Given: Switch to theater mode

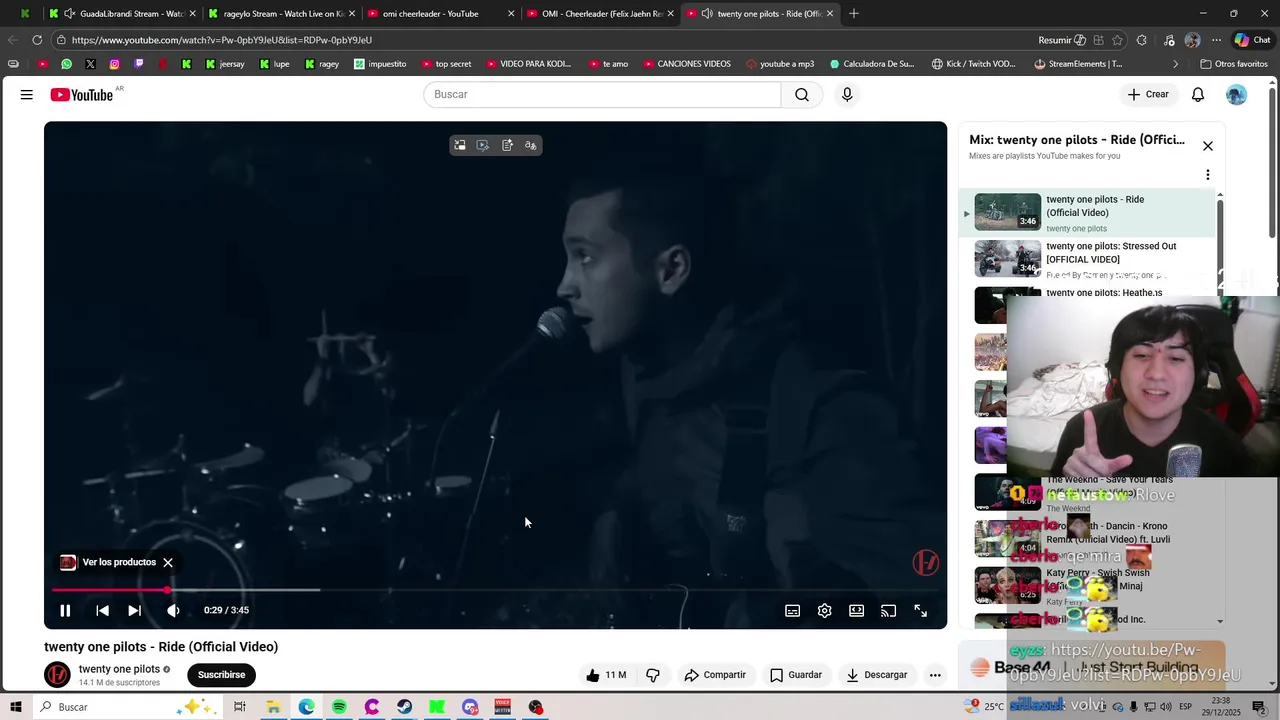Looking at the screenshot, I should point(856,611).
